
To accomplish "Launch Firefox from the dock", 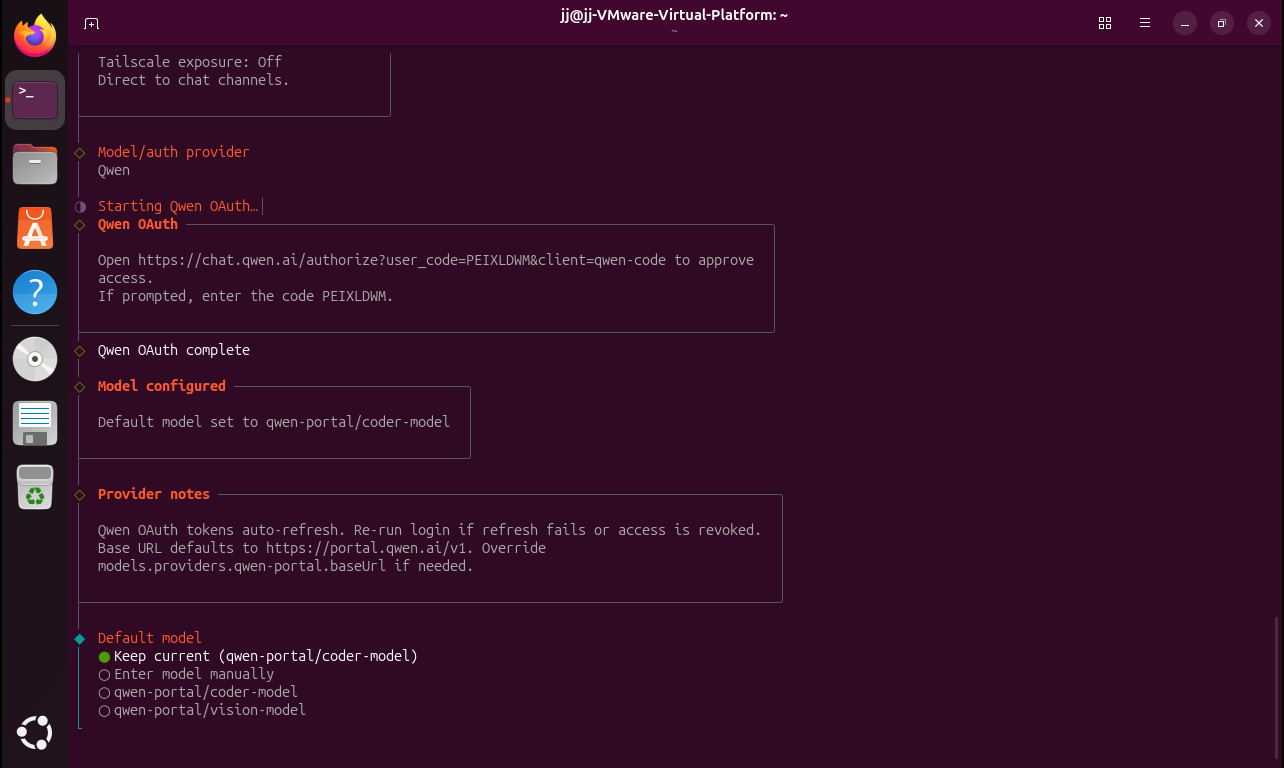I will (35, 37).
